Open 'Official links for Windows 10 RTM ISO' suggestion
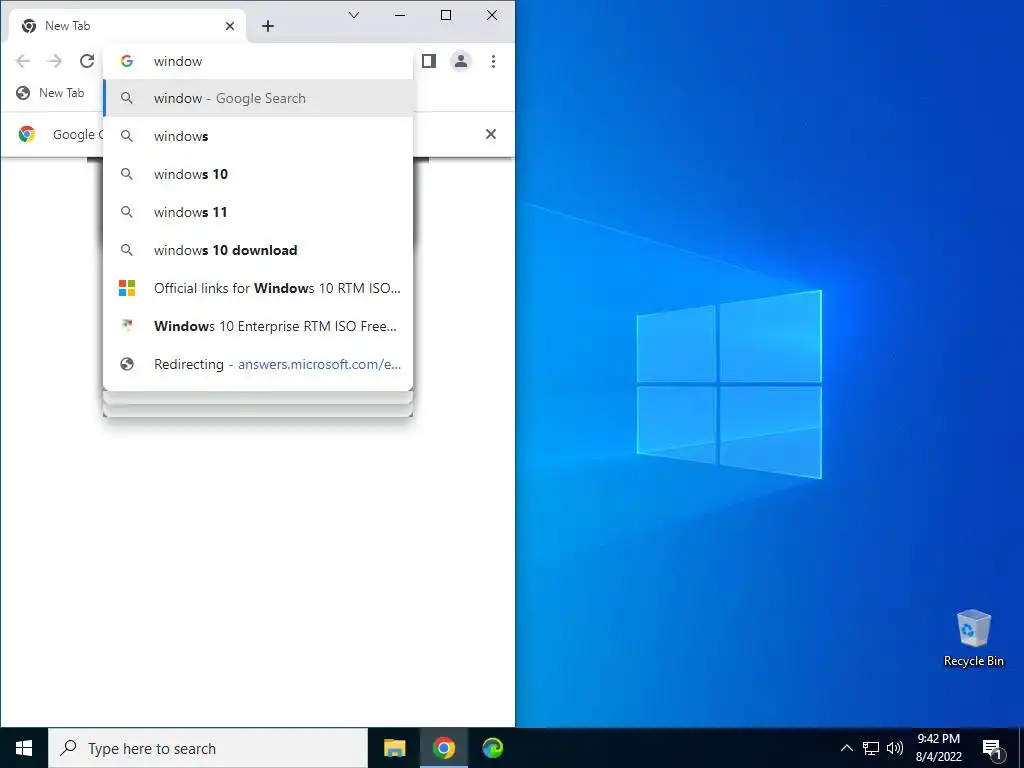The height and width of the screenshot is (768, 1024). [x=258, y=288]
